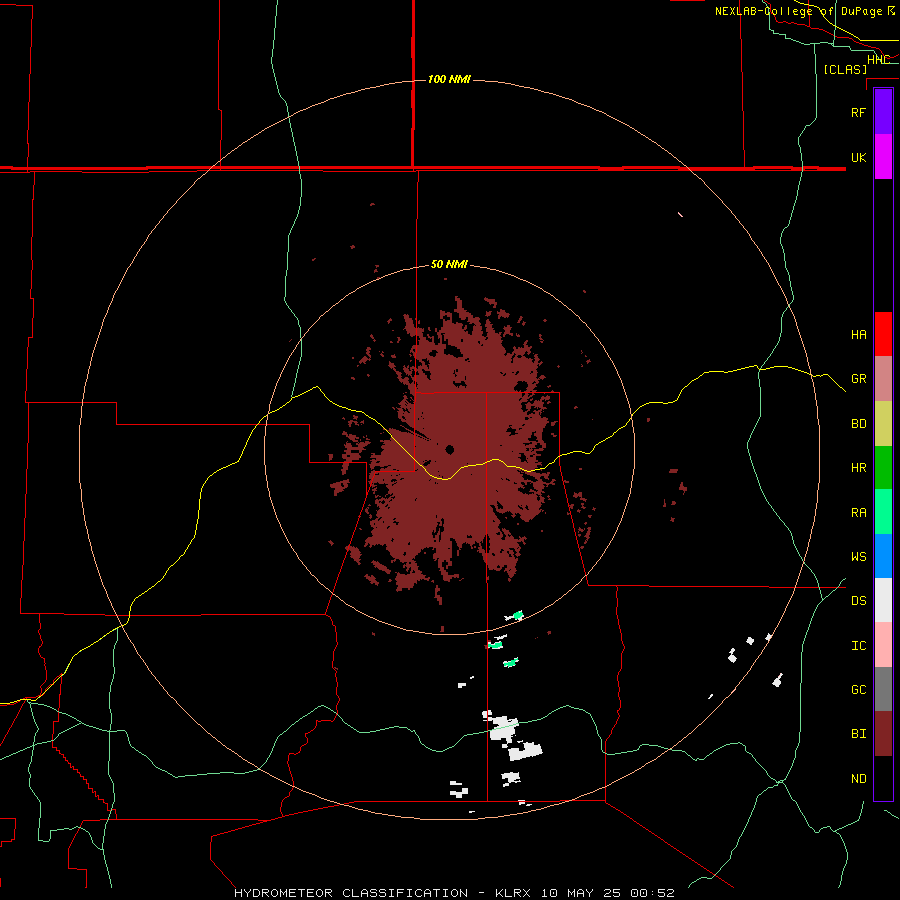Click the green rain echo on 50 NMI ring
This screenshot has height=900, width=900.
pos(517,615)
